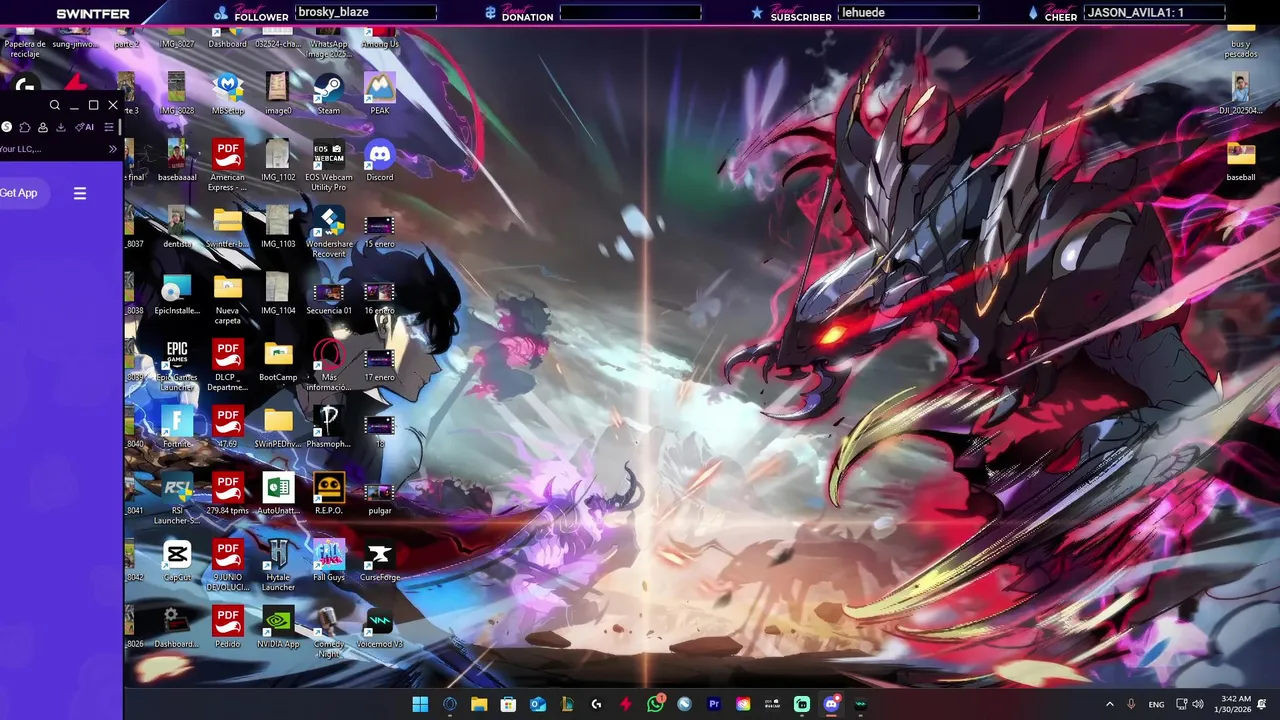
Task: Click the Get App button
Action: tap(18, 193)
